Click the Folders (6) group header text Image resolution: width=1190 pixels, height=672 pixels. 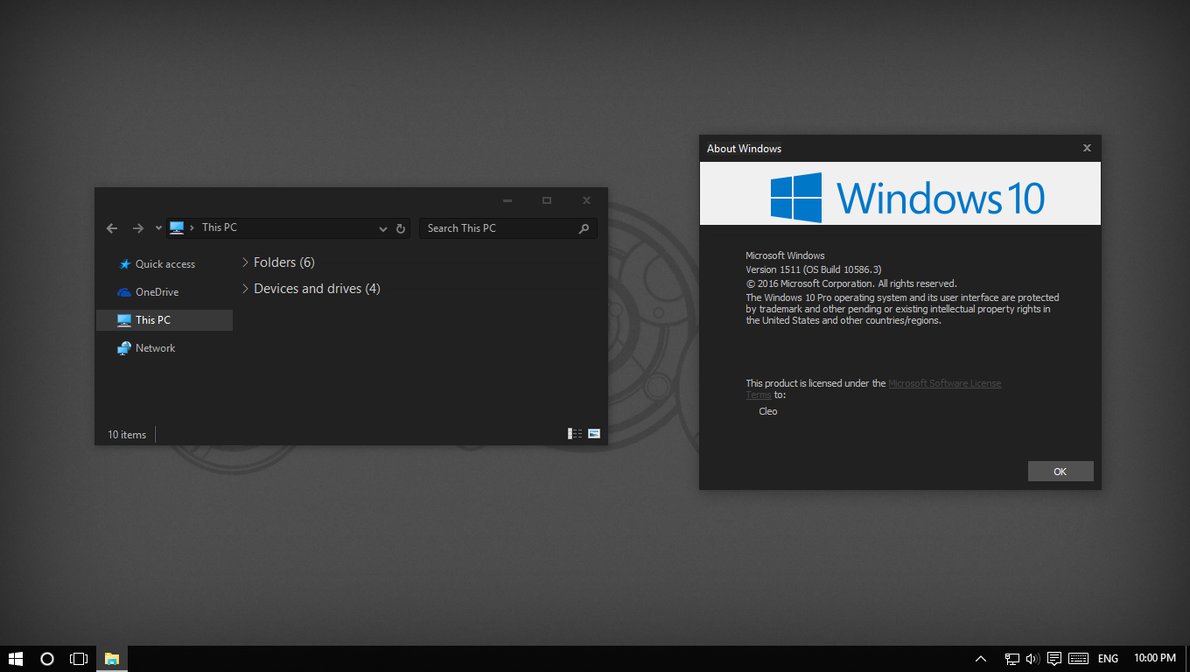pyautogui.click(x=284, y=262)
